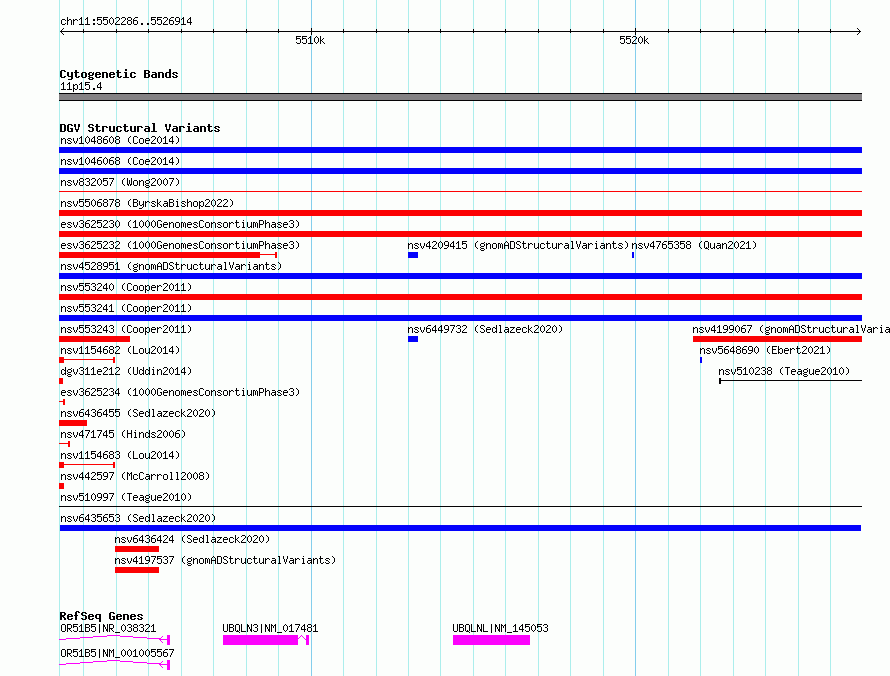This screenshot has width=890, height=676.
Task: Open the nsv510997 (Teague2010) label
Action: [126, 497]
